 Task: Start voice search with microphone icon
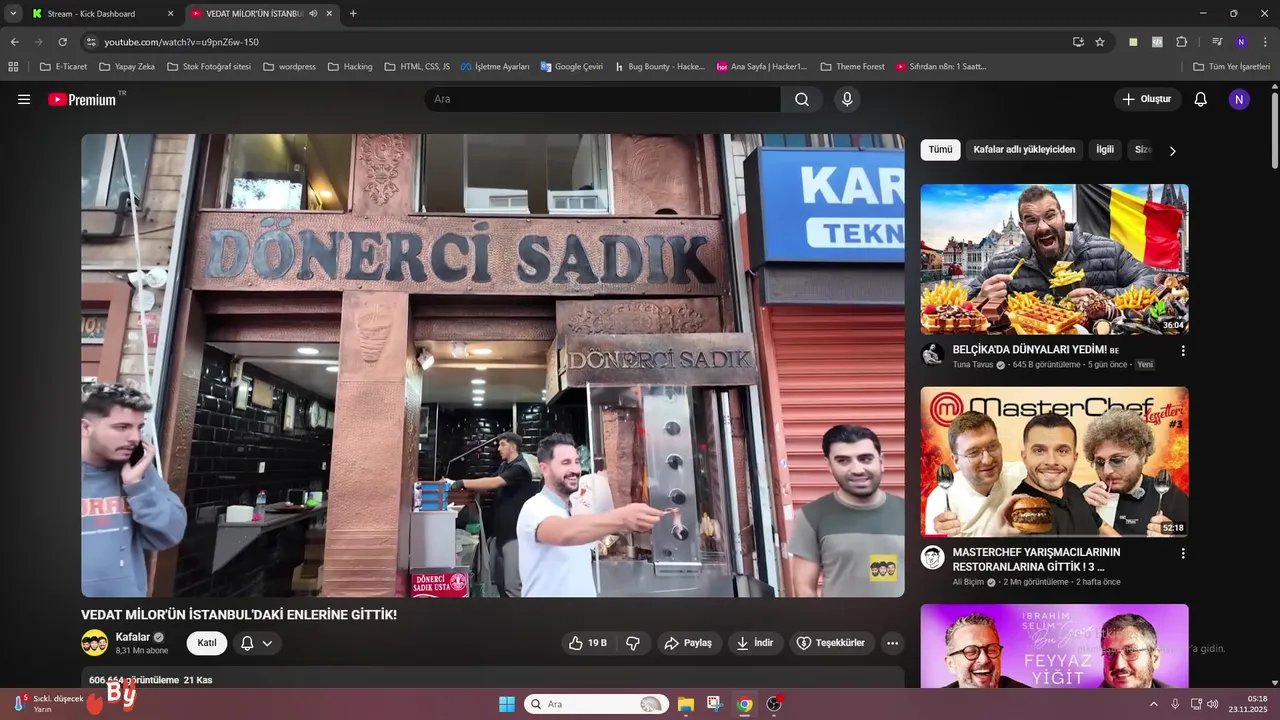[847, 99]
